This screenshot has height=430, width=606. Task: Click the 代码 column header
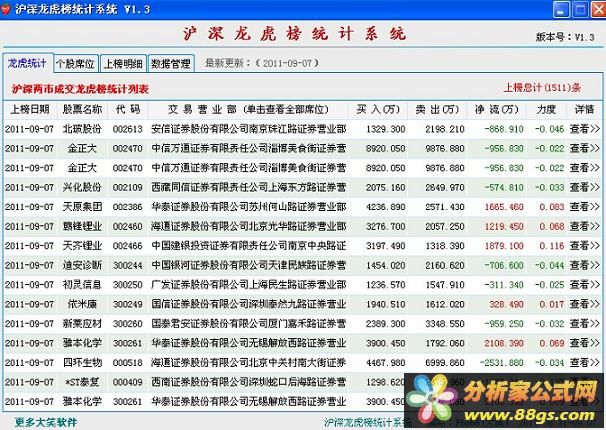click(x=128, y=110)
